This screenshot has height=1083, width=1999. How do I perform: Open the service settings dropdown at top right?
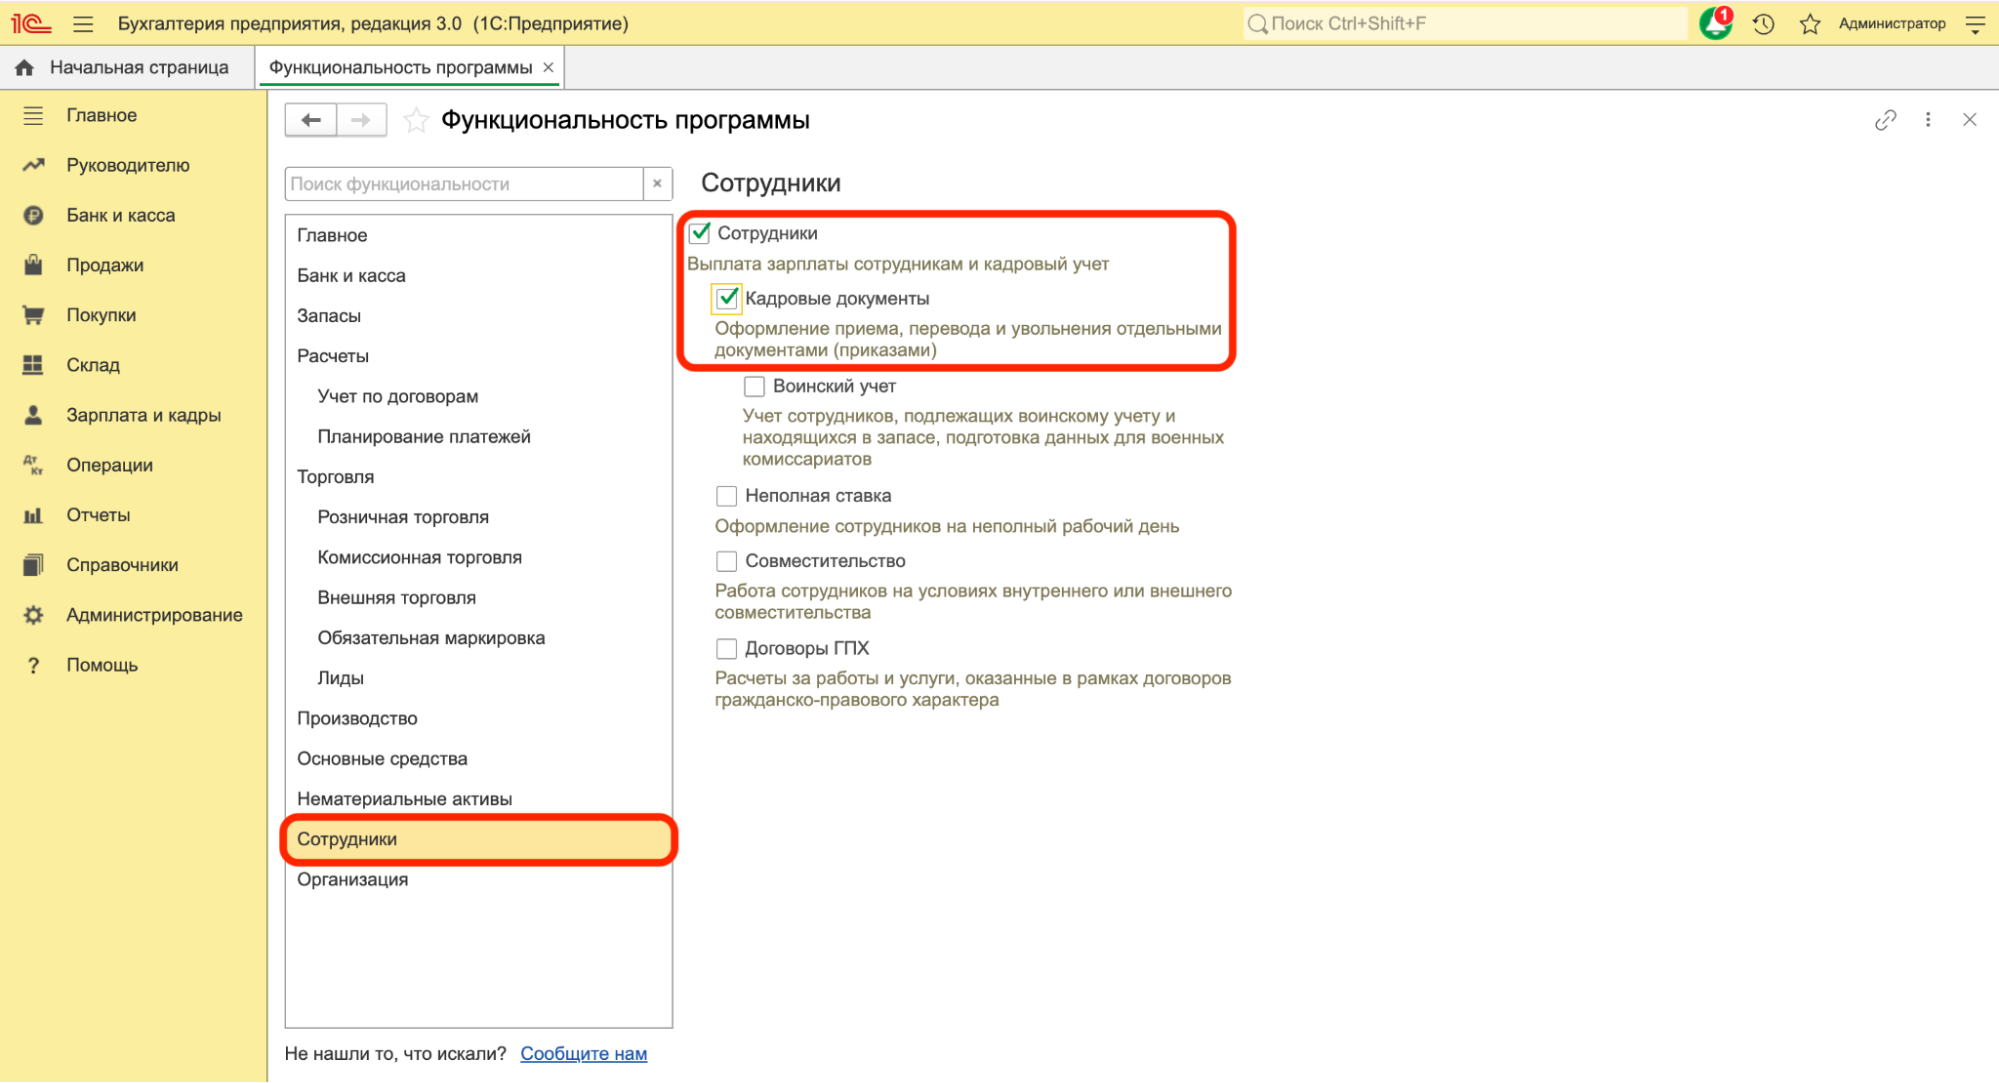(x=1975, y=24)
